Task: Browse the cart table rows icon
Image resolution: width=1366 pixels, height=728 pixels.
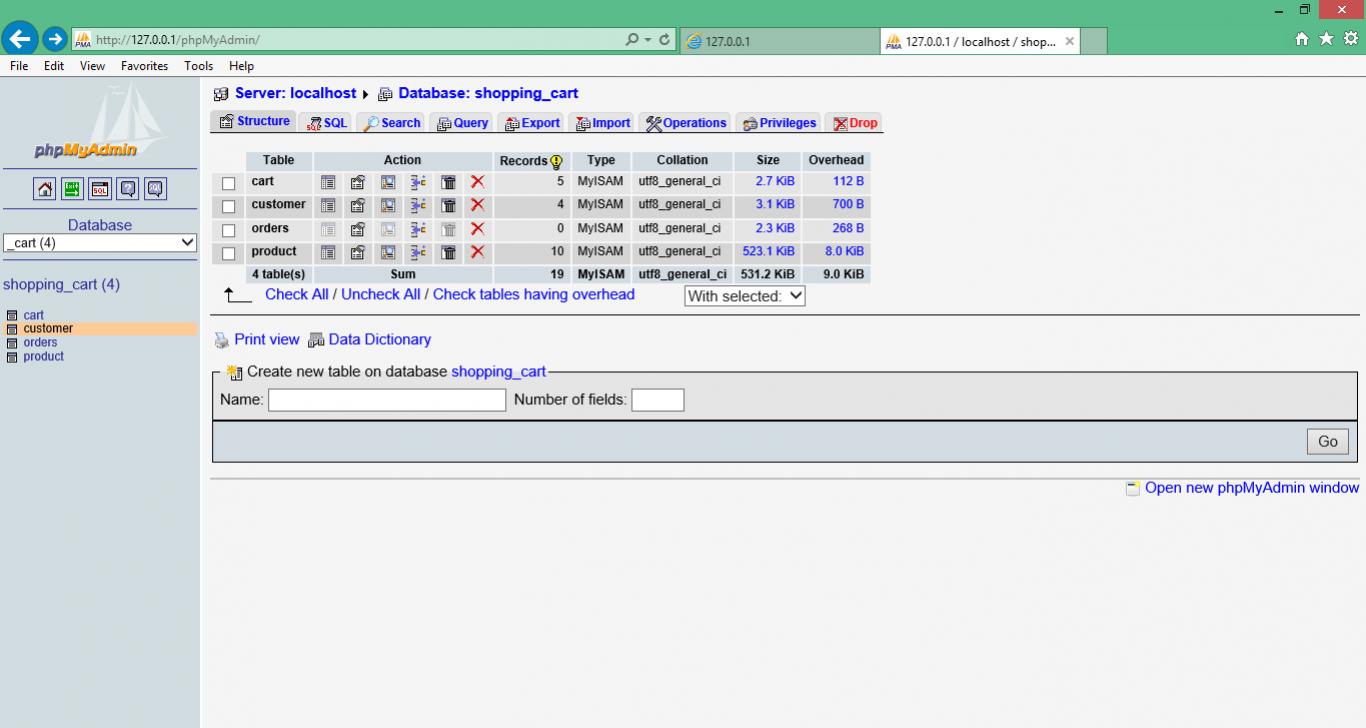Action: 328,182
